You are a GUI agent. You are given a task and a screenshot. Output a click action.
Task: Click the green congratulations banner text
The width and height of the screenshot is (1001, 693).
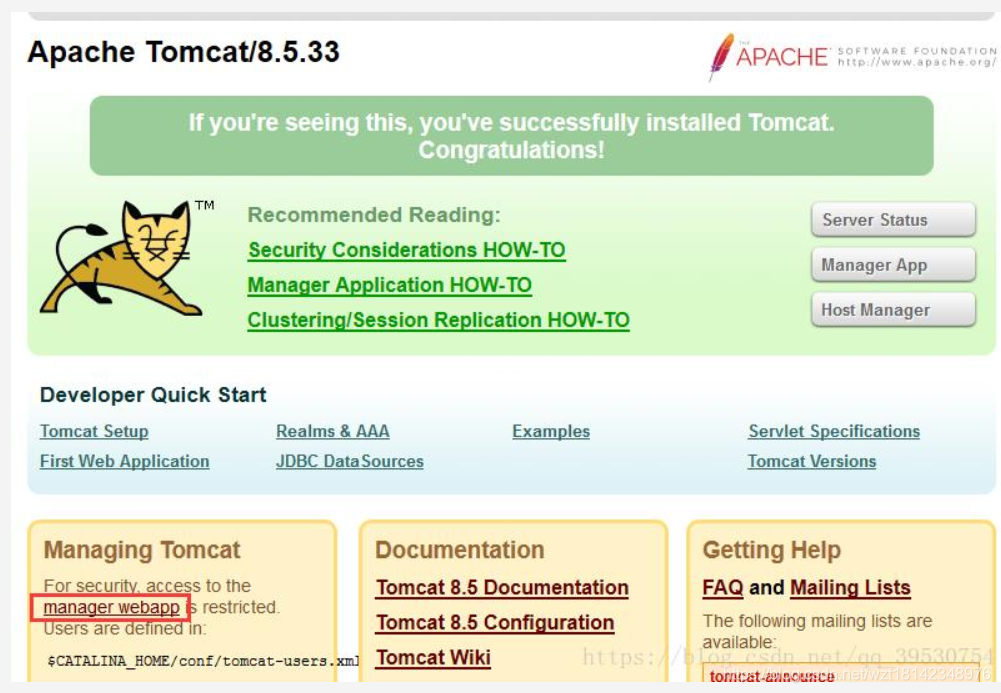pos(511,136)
